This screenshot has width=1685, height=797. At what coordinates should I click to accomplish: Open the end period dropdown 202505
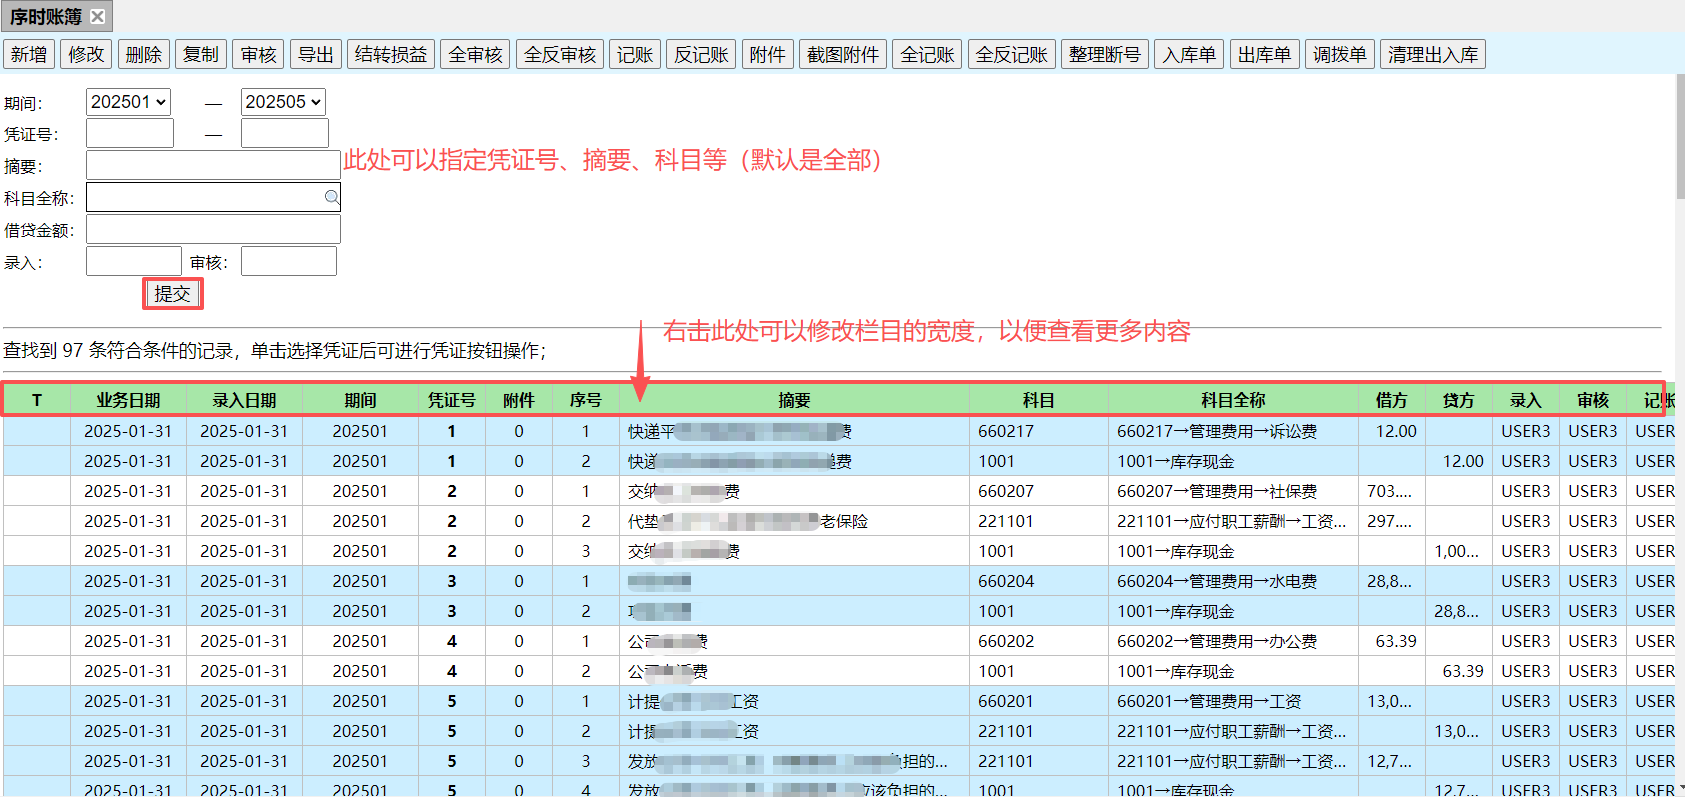pos(283,102)
